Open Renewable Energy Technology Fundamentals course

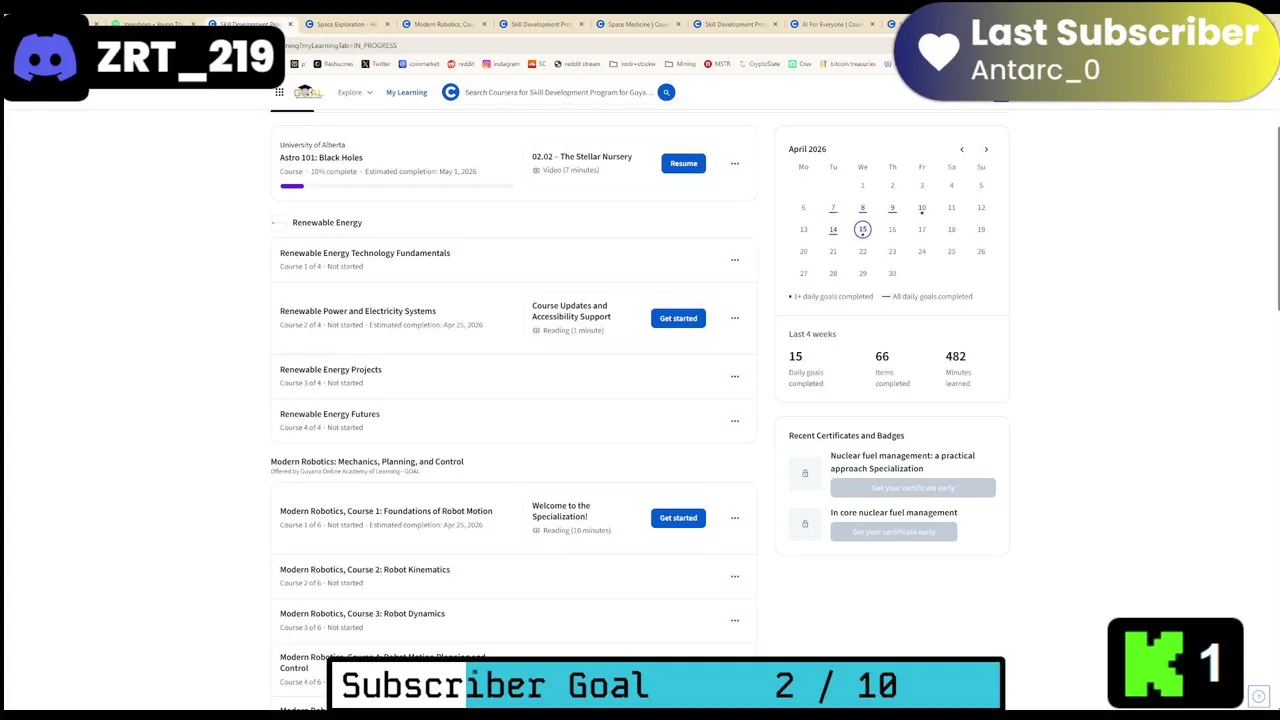pyautogui.click(x=365, y=253)
